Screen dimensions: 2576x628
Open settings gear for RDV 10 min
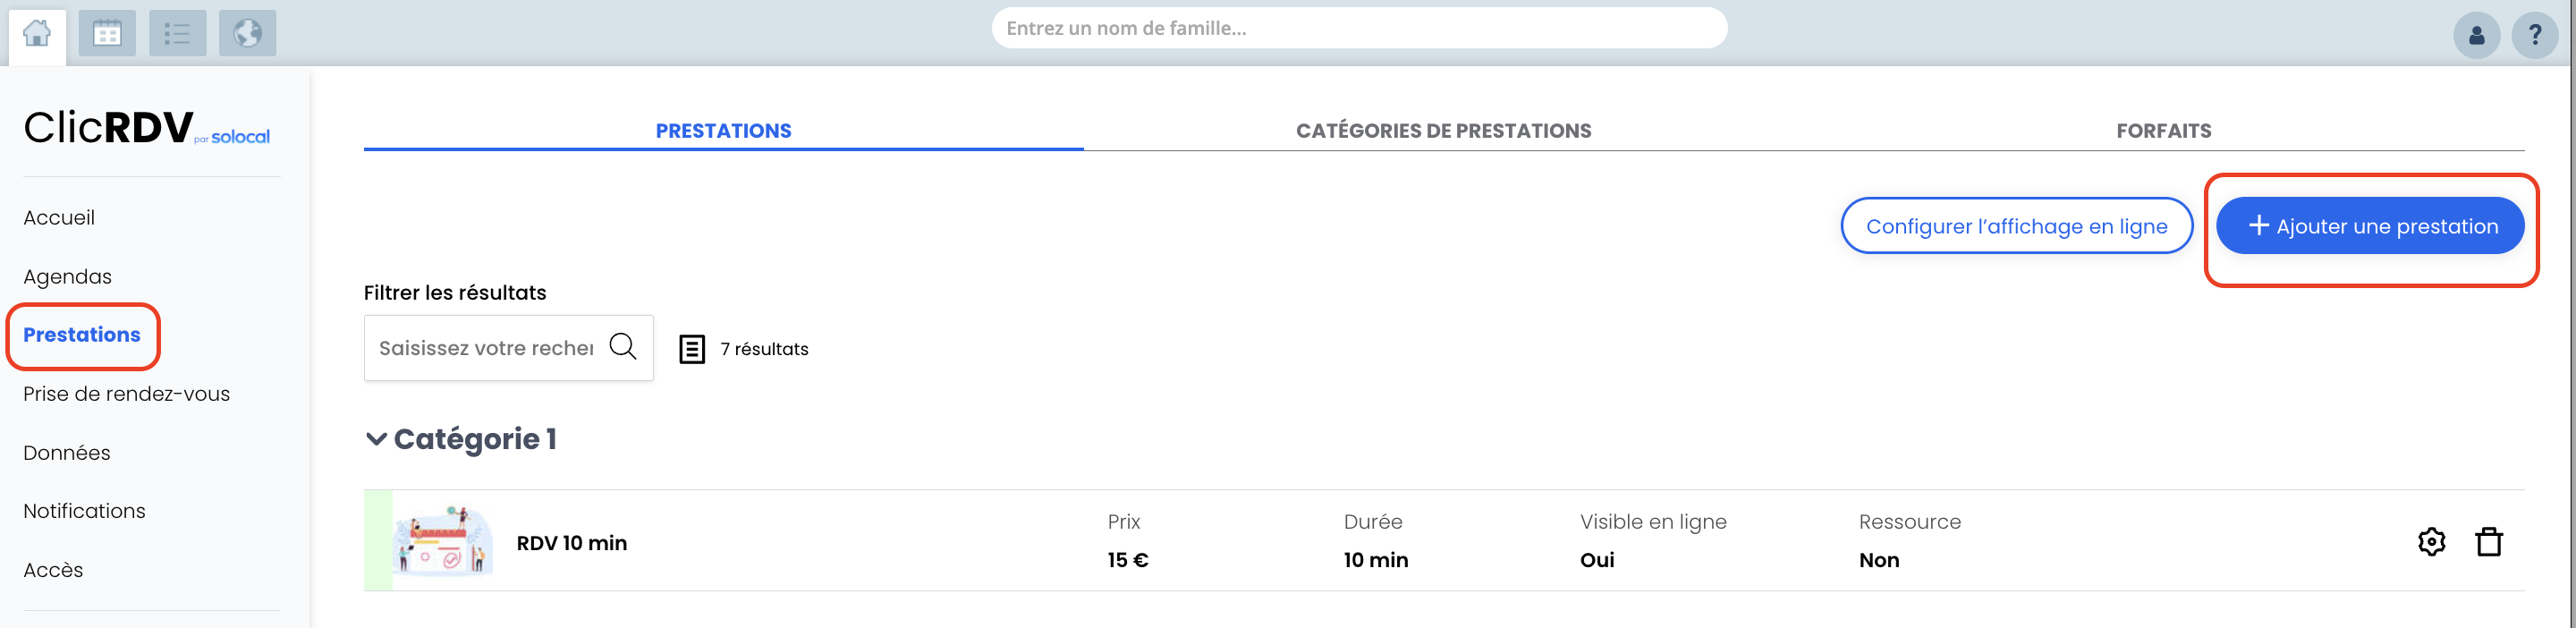coord(2431,542)
